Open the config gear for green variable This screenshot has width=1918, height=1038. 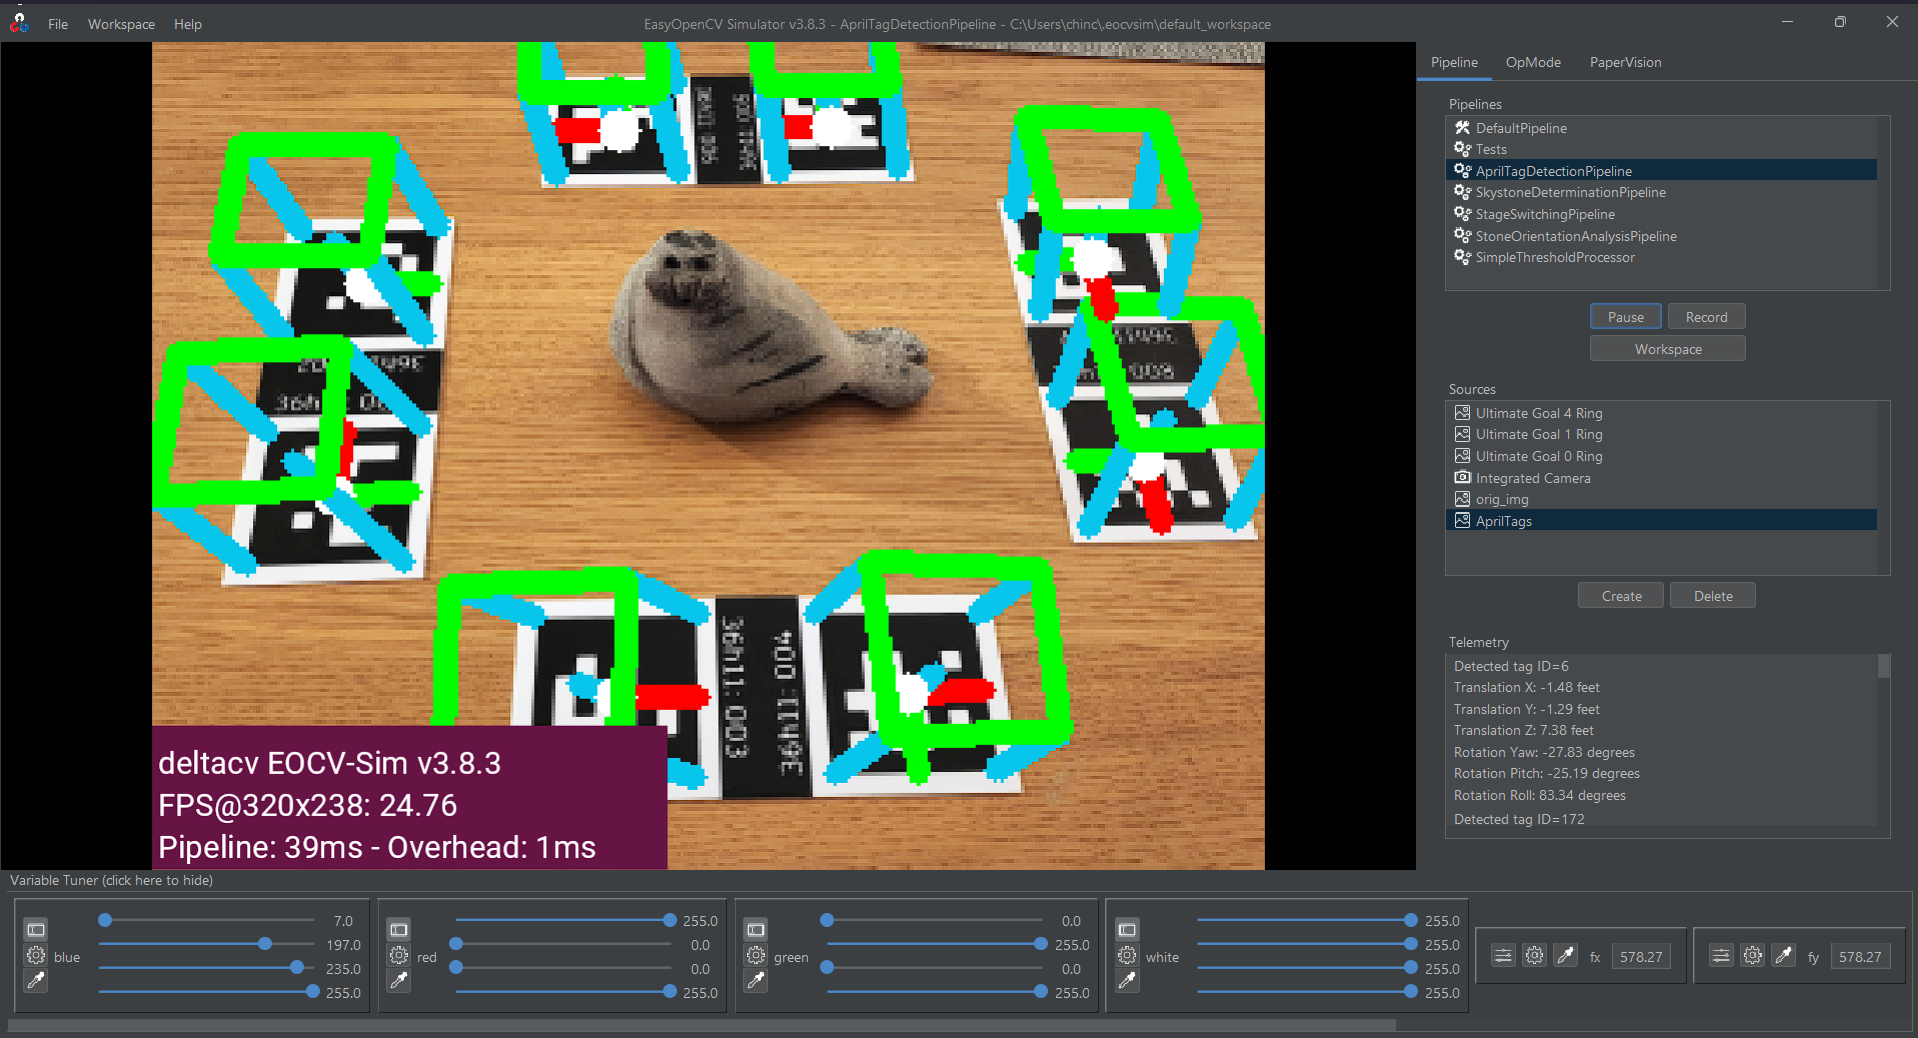(756, 956)
